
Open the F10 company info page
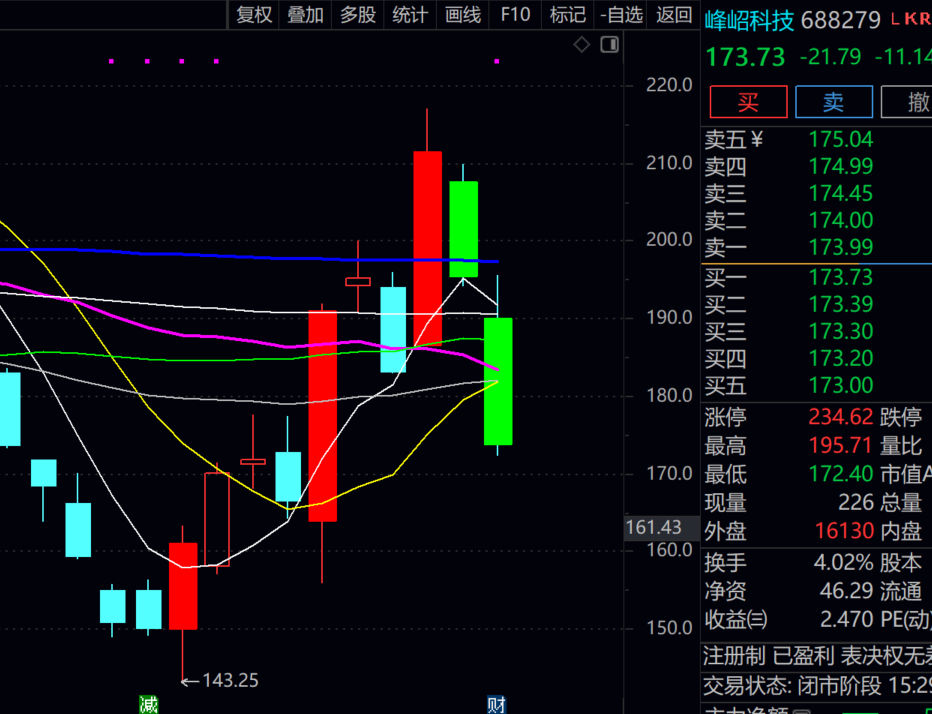pos(515,14)
